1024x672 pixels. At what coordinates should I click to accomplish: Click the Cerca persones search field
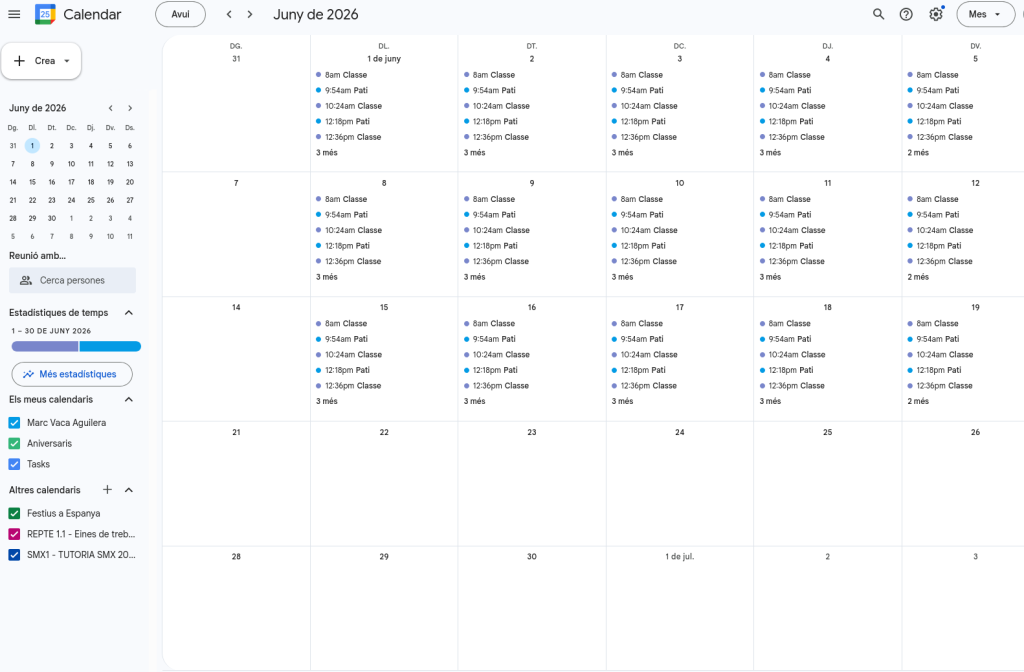tap(72, 280)
